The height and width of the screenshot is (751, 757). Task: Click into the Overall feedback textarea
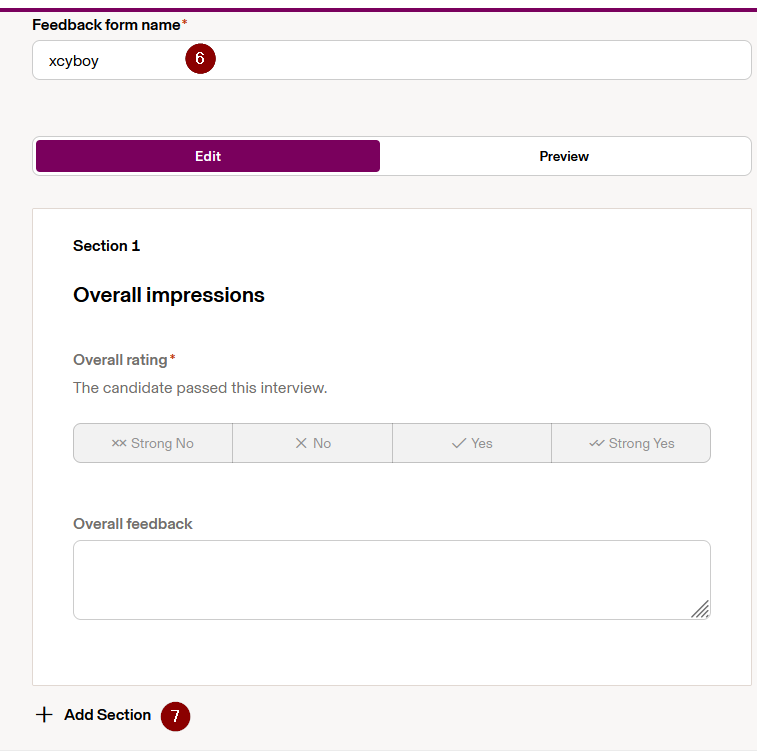392,580
